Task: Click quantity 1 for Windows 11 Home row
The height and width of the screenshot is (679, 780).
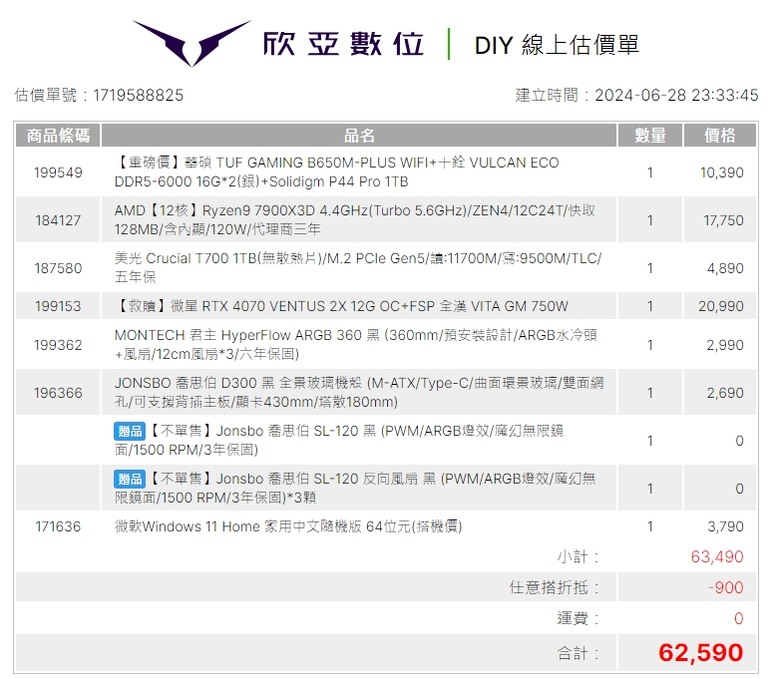Action: pos(650,526)
